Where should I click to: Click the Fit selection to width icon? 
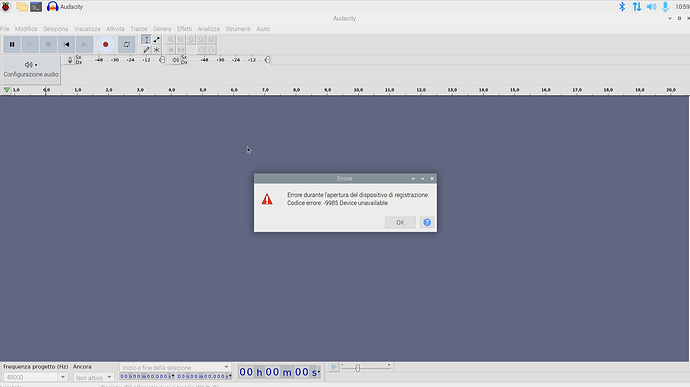pyautogui.click(x=191, y=40)
